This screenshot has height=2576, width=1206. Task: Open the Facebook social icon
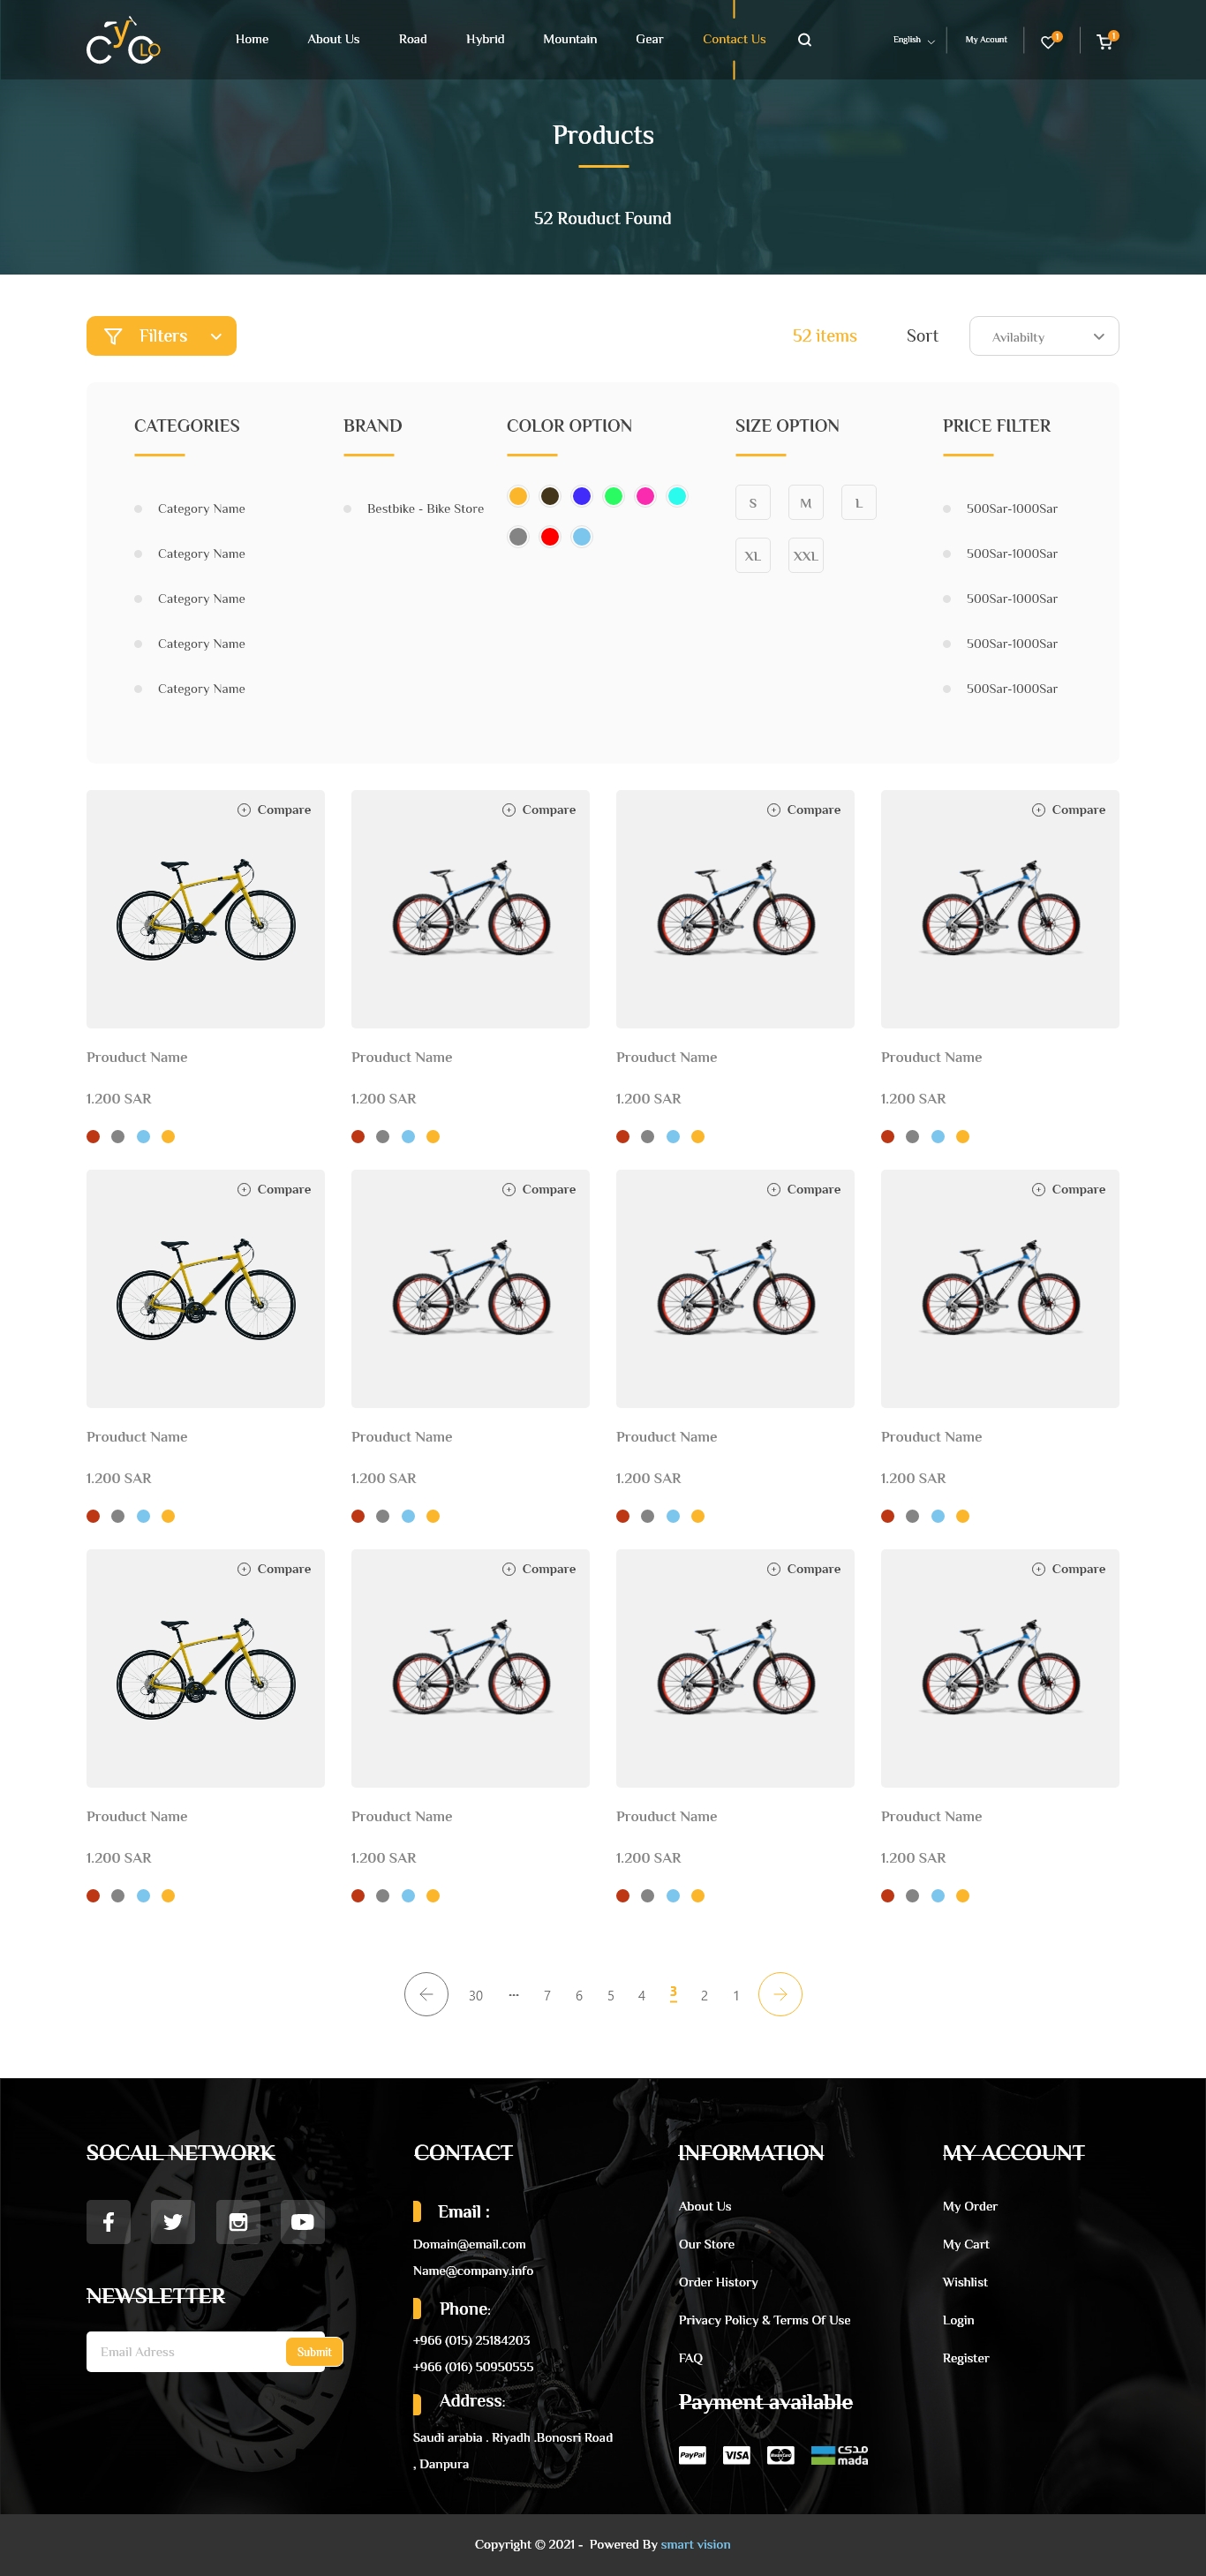108,2221
